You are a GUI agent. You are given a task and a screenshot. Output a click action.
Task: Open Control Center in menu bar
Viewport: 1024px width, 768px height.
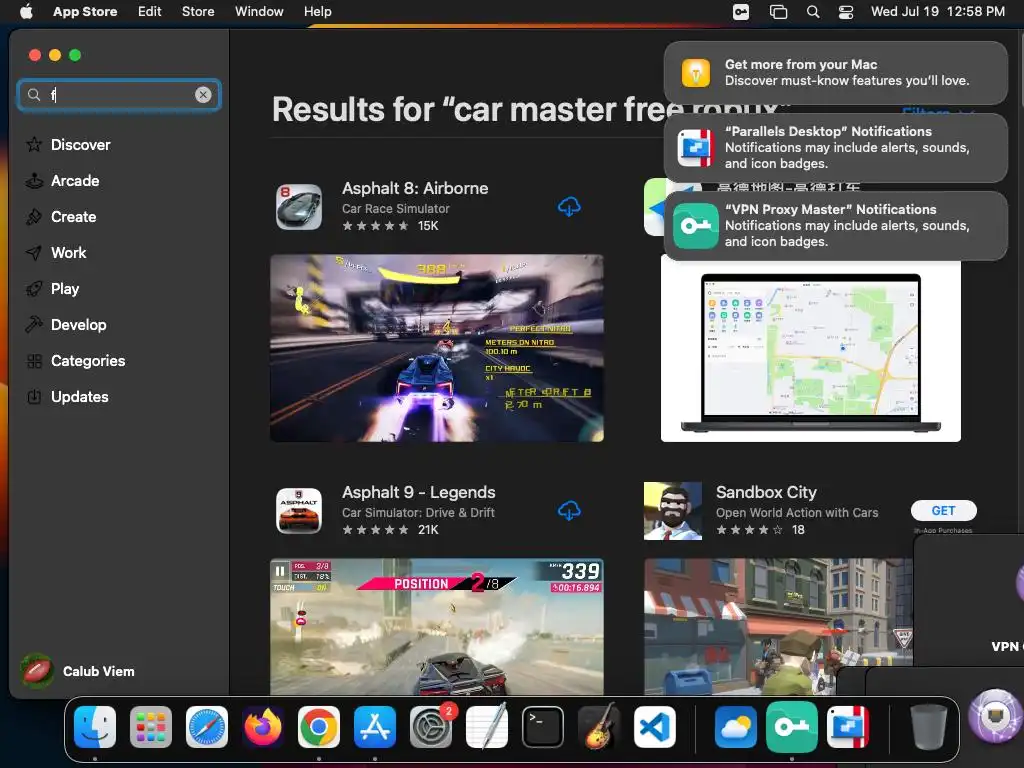pyautogui.click(x=846, y=12)
